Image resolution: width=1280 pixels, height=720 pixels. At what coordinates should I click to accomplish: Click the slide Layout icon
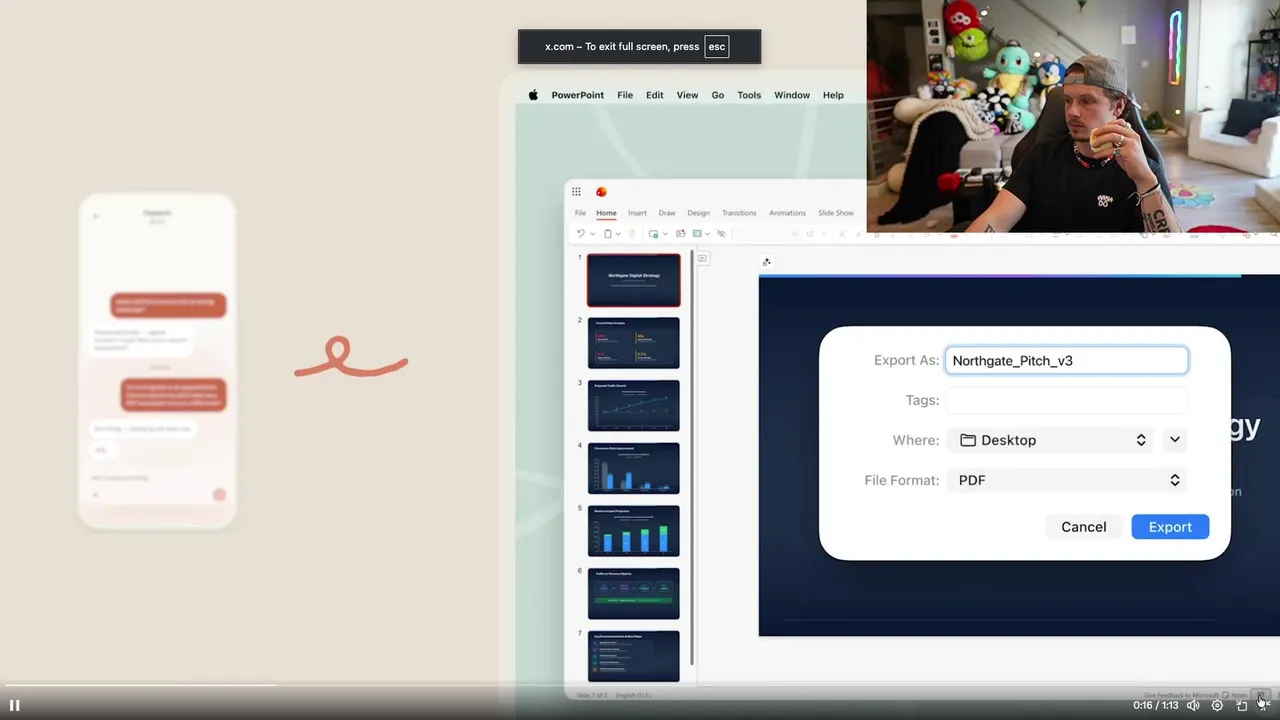tap(697, 234)
